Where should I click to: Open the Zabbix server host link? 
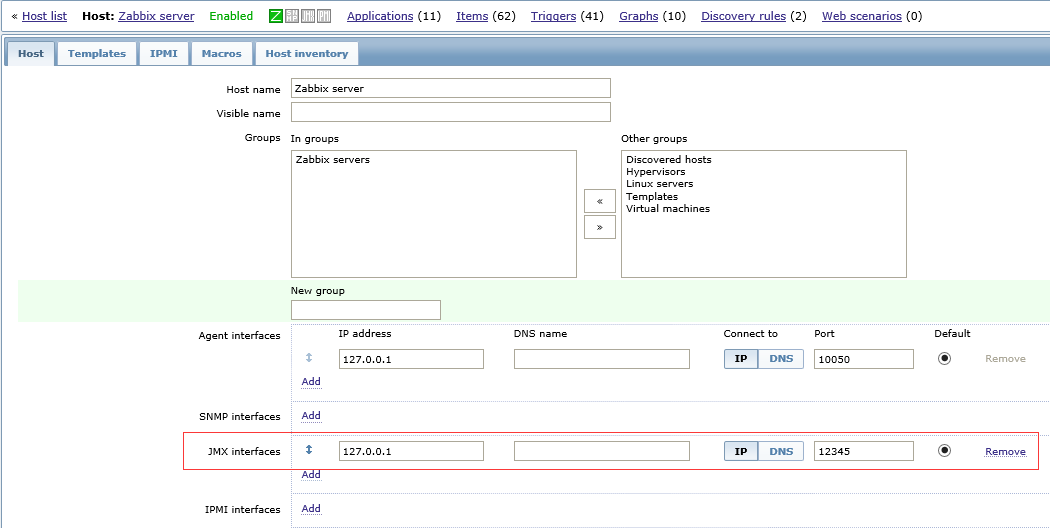point(156,16)
